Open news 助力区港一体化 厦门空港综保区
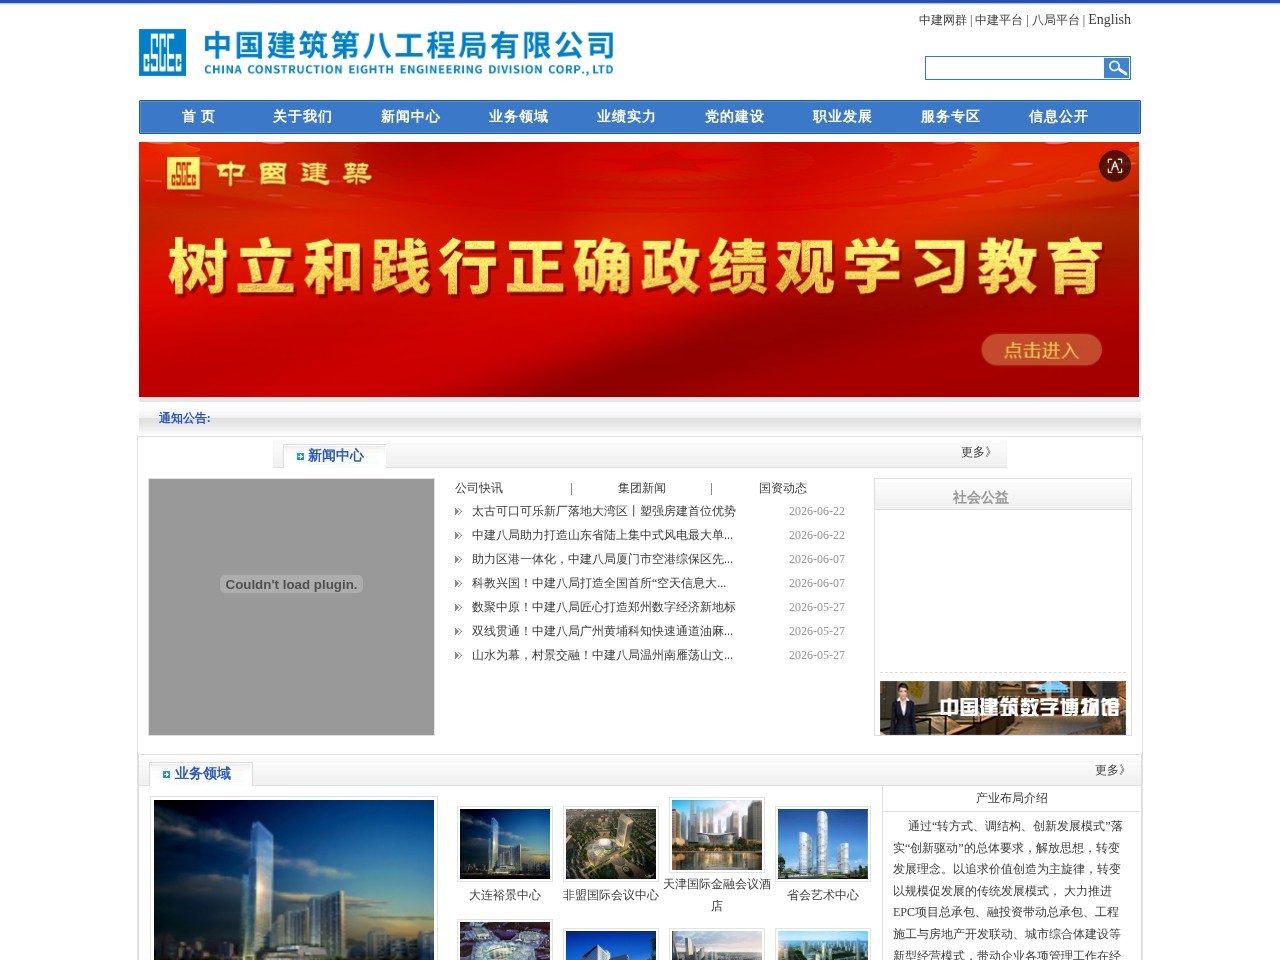Viewport: 1280px width, 960px height. click(602, 559)
